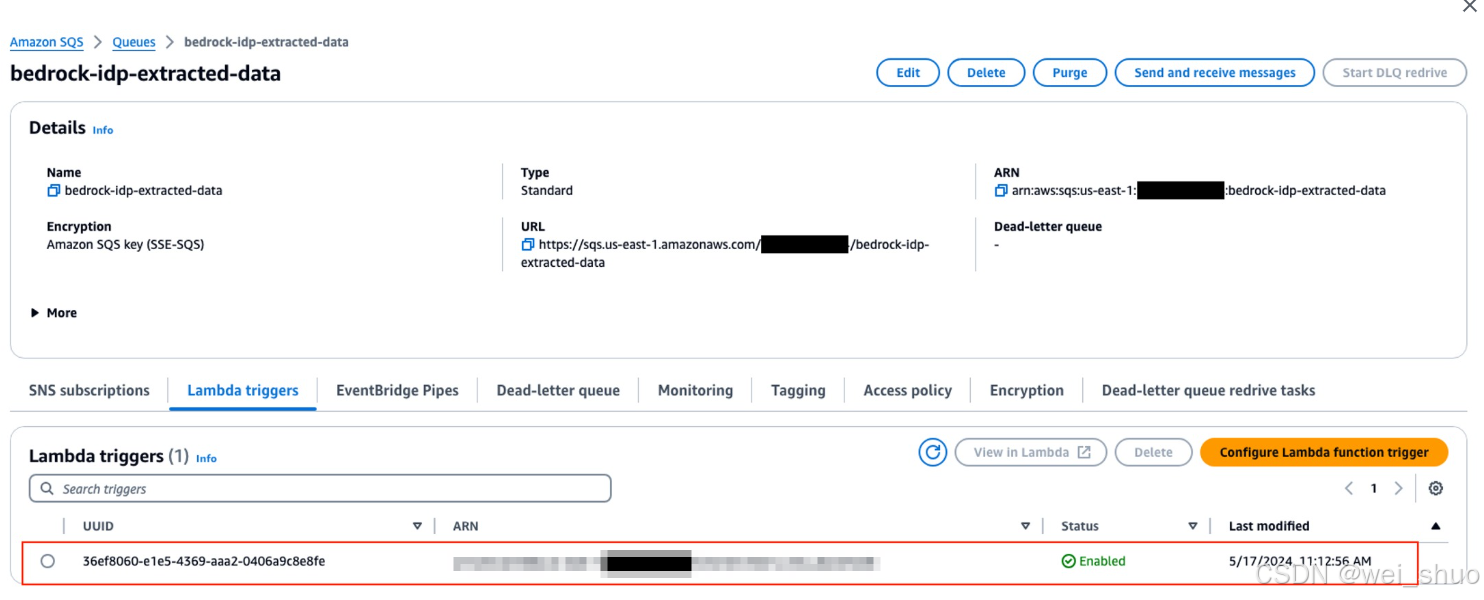Click trigger UUID 36ef8060-e1e5-4369-aaa2-0406a9c8e8fe
This screenshot has width=1484, height=600.
tap(204, 561)
